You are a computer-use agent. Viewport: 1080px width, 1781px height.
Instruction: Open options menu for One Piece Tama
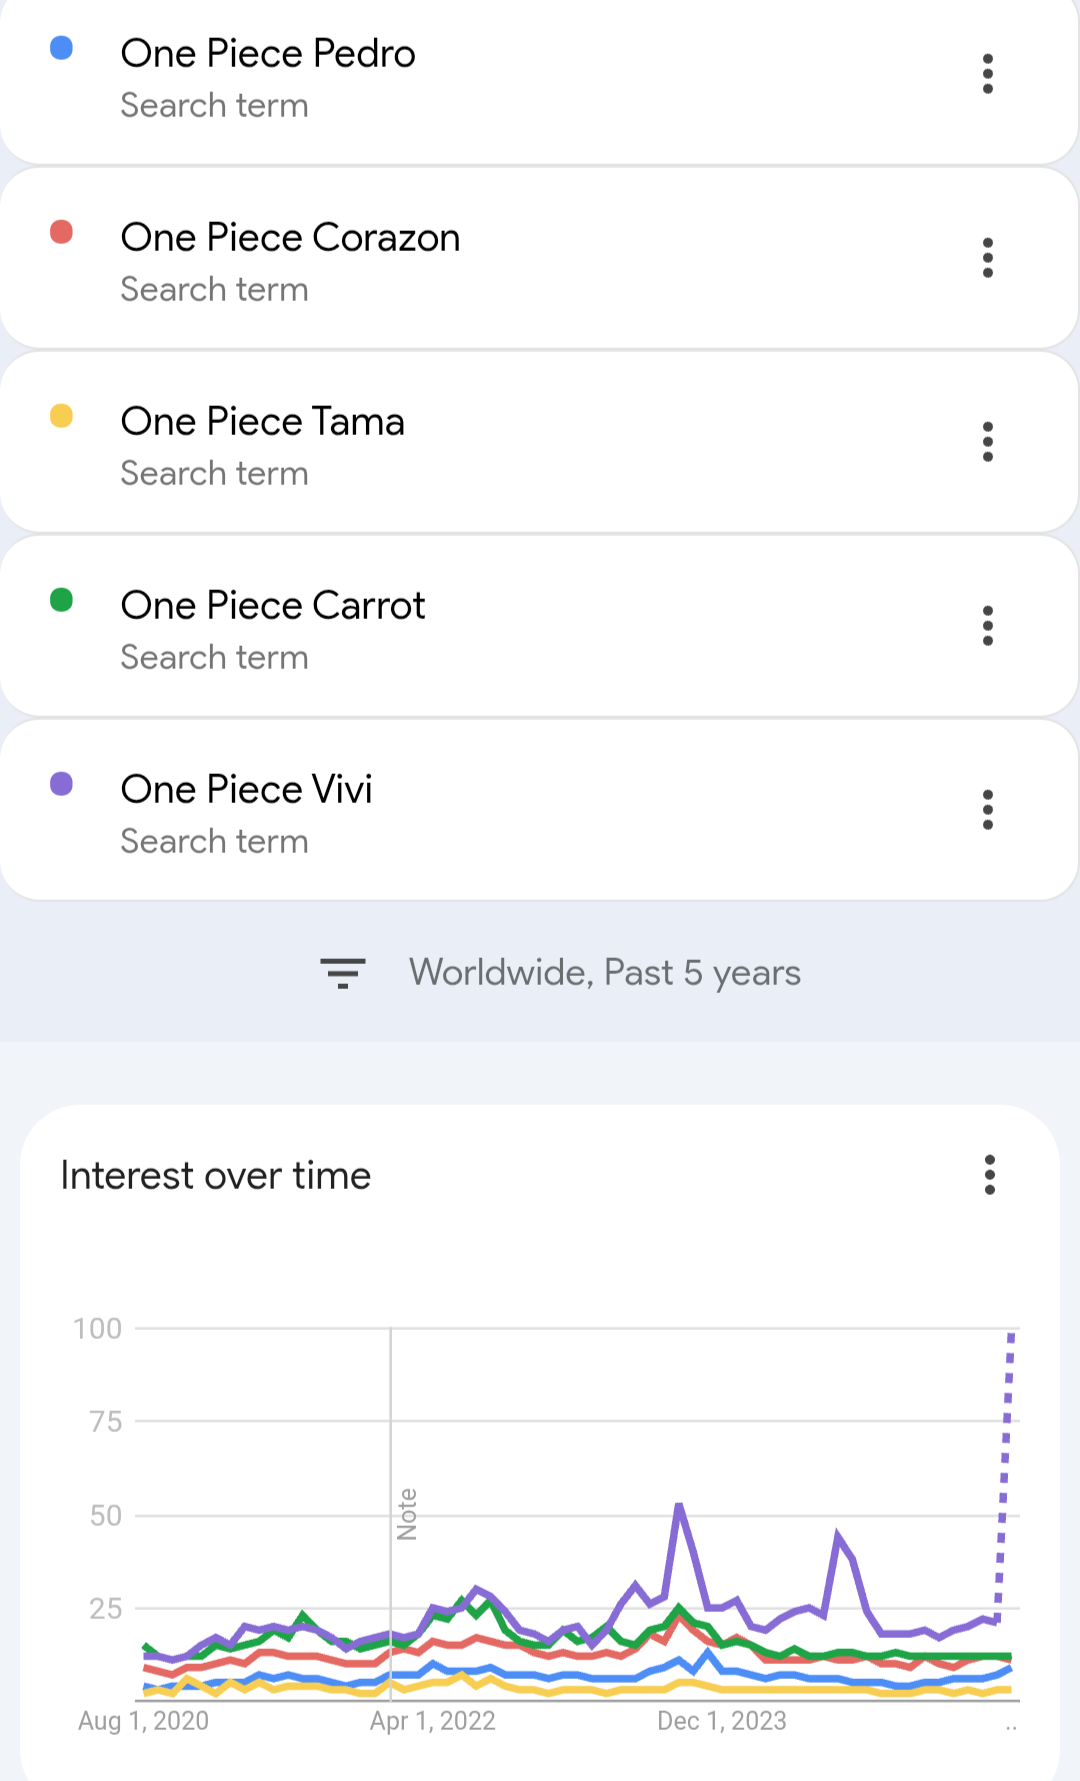[988, 442]
